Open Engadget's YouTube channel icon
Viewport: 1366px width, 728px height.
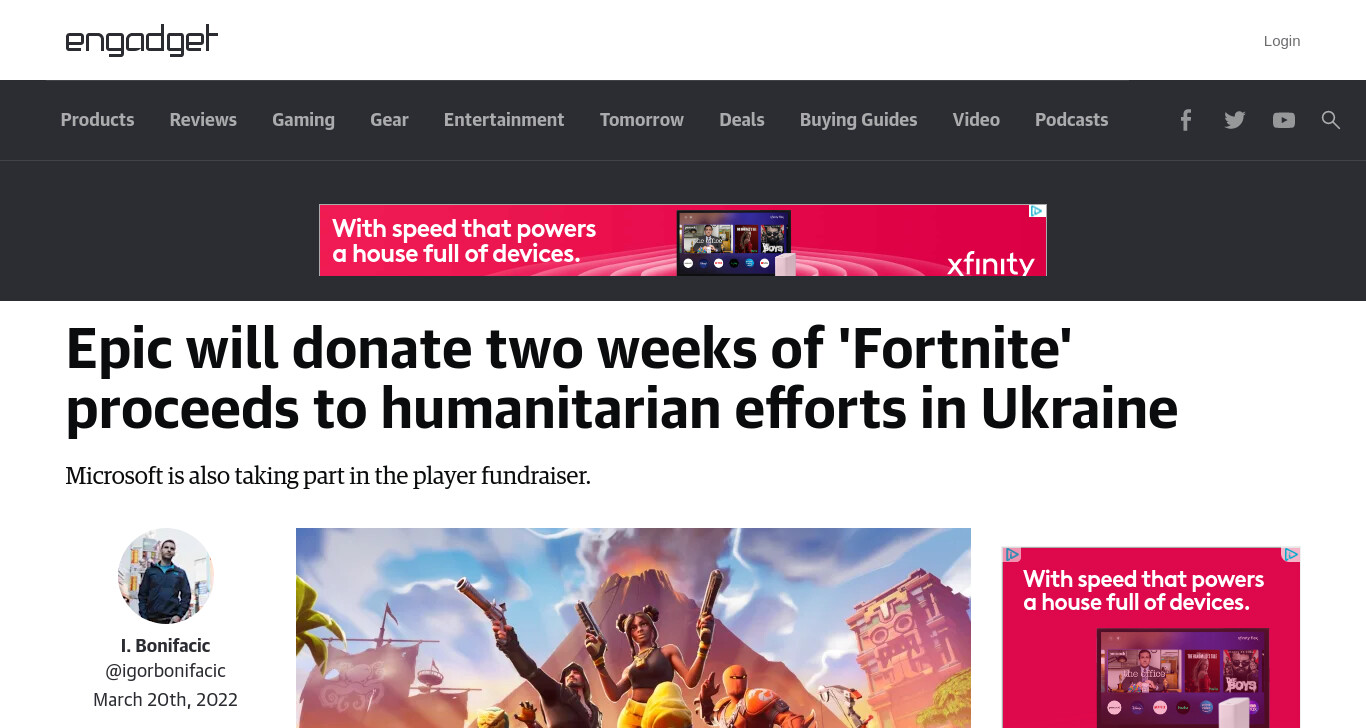pyautogui.click(x=1284, y=120)
